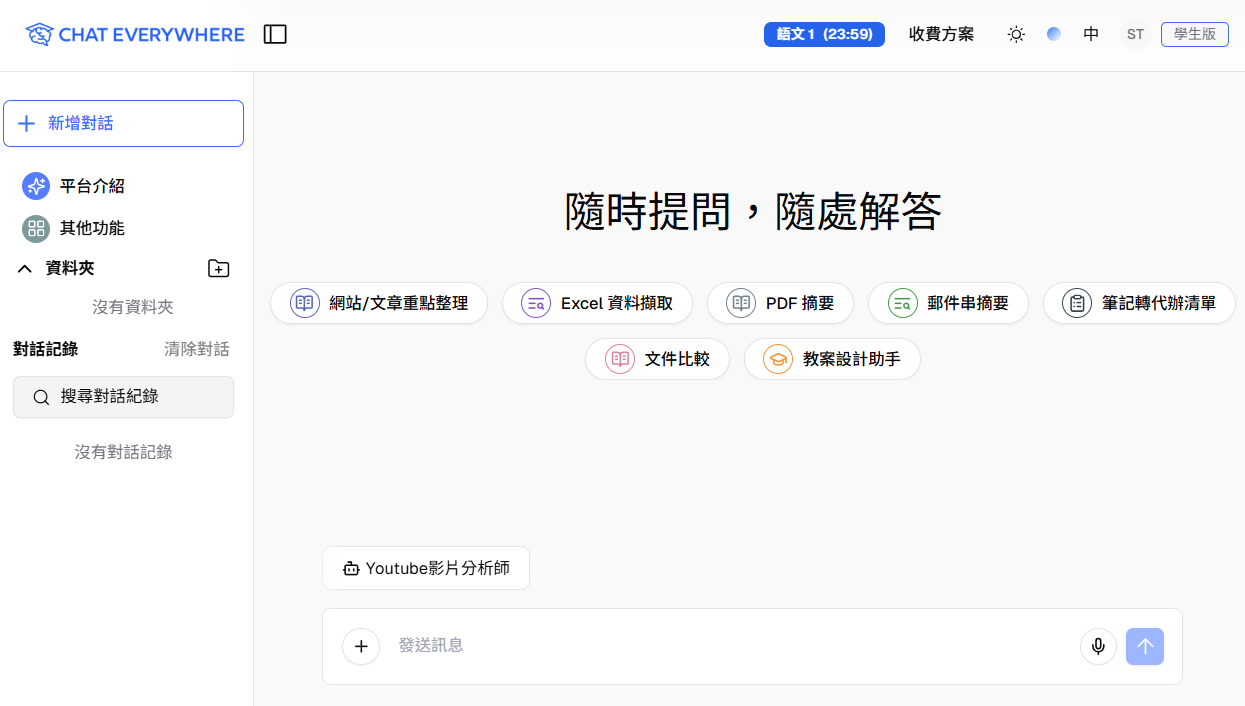Click the pink book icon on 文件比較

pos(620,359)
